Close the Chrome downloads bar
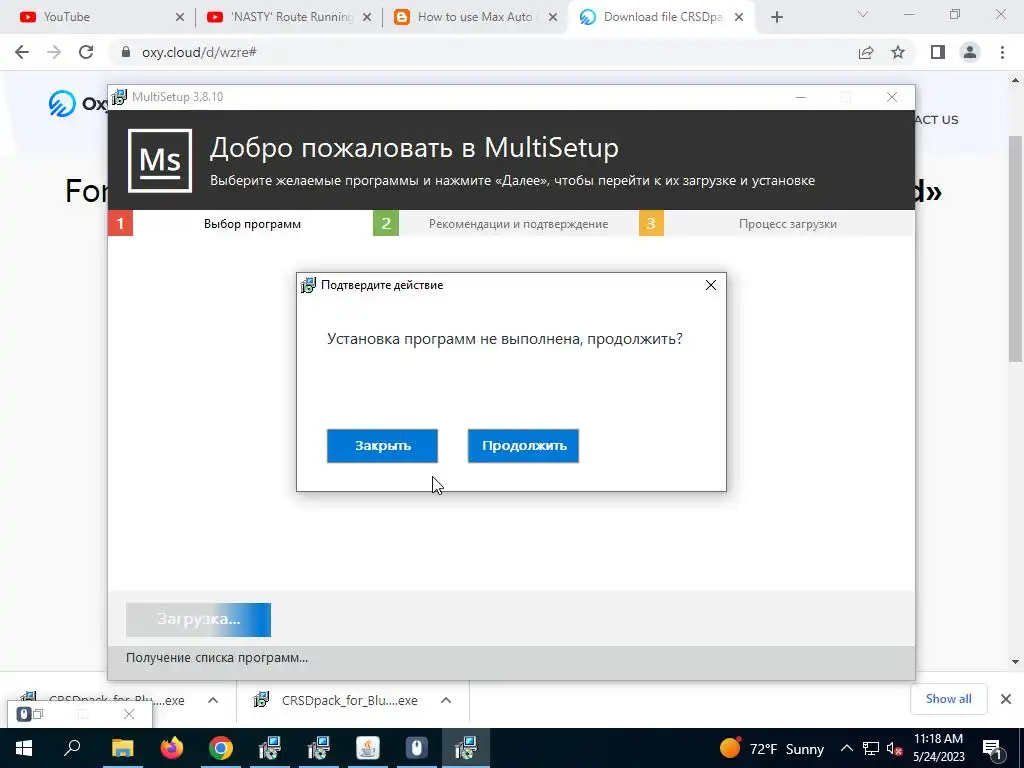Screen dimensions: 1024x768 [1006, 699]
